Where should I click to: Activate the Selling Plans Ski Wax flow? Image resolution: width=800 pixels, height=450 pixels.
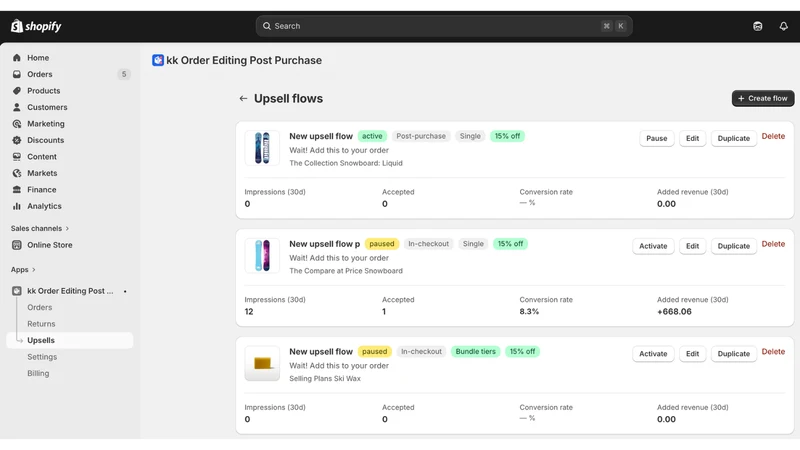(653, 354)
